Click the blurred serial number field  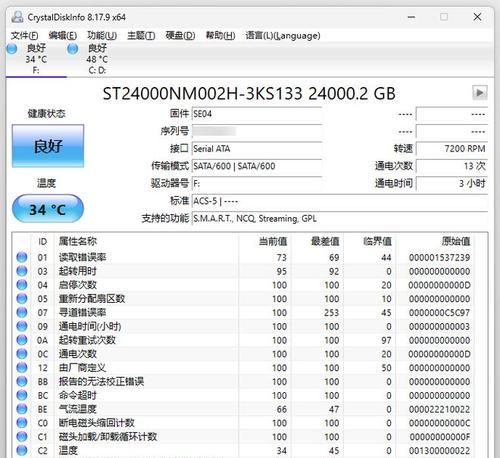[x=257, y=131]
